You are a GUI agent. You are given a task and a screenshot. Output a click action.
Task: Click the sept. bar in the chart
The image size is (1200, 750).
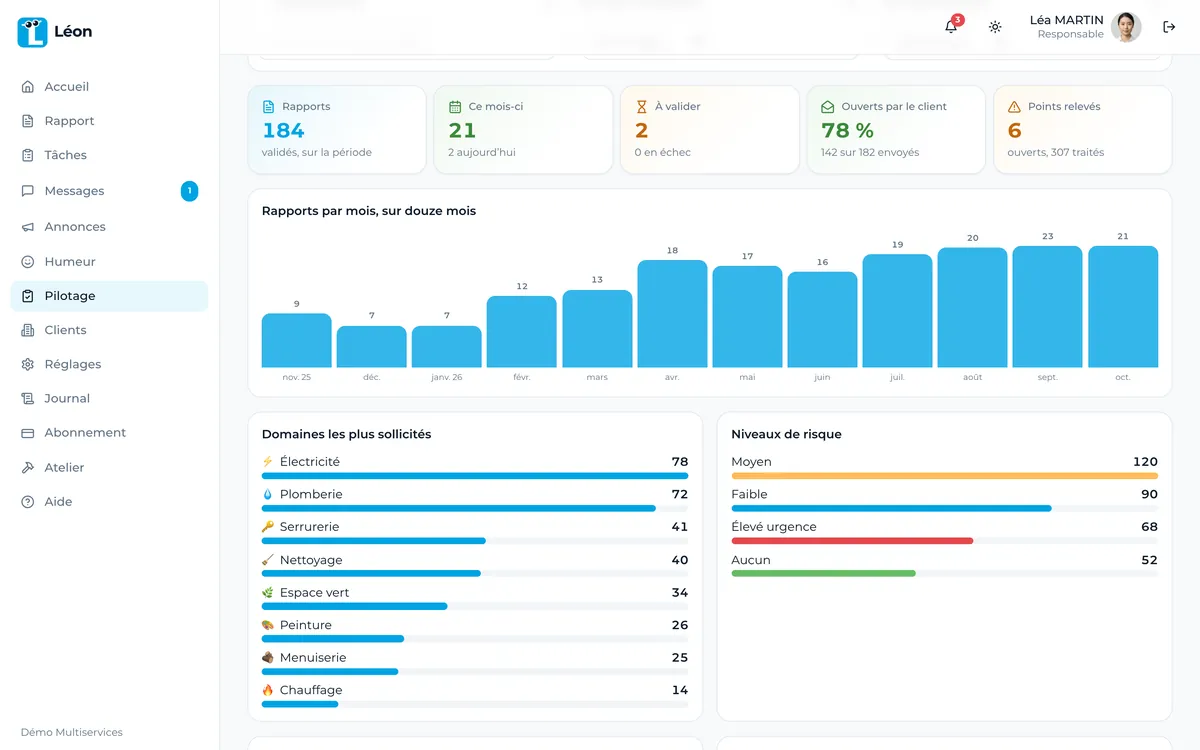(1047, 307)
